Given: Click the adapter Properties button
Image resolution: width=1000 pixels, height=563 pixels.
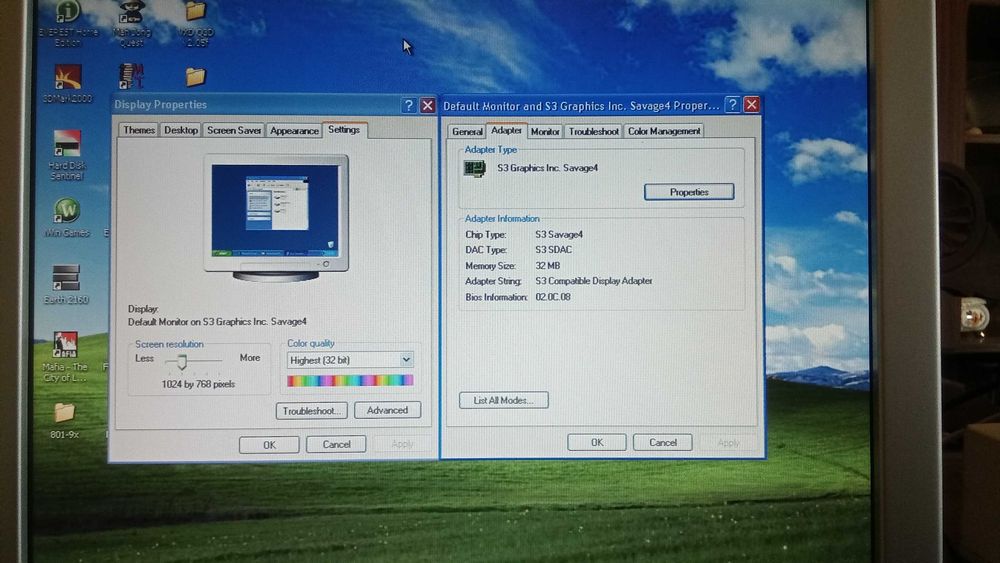Looking at the screenshot, I should pos(689,192).
